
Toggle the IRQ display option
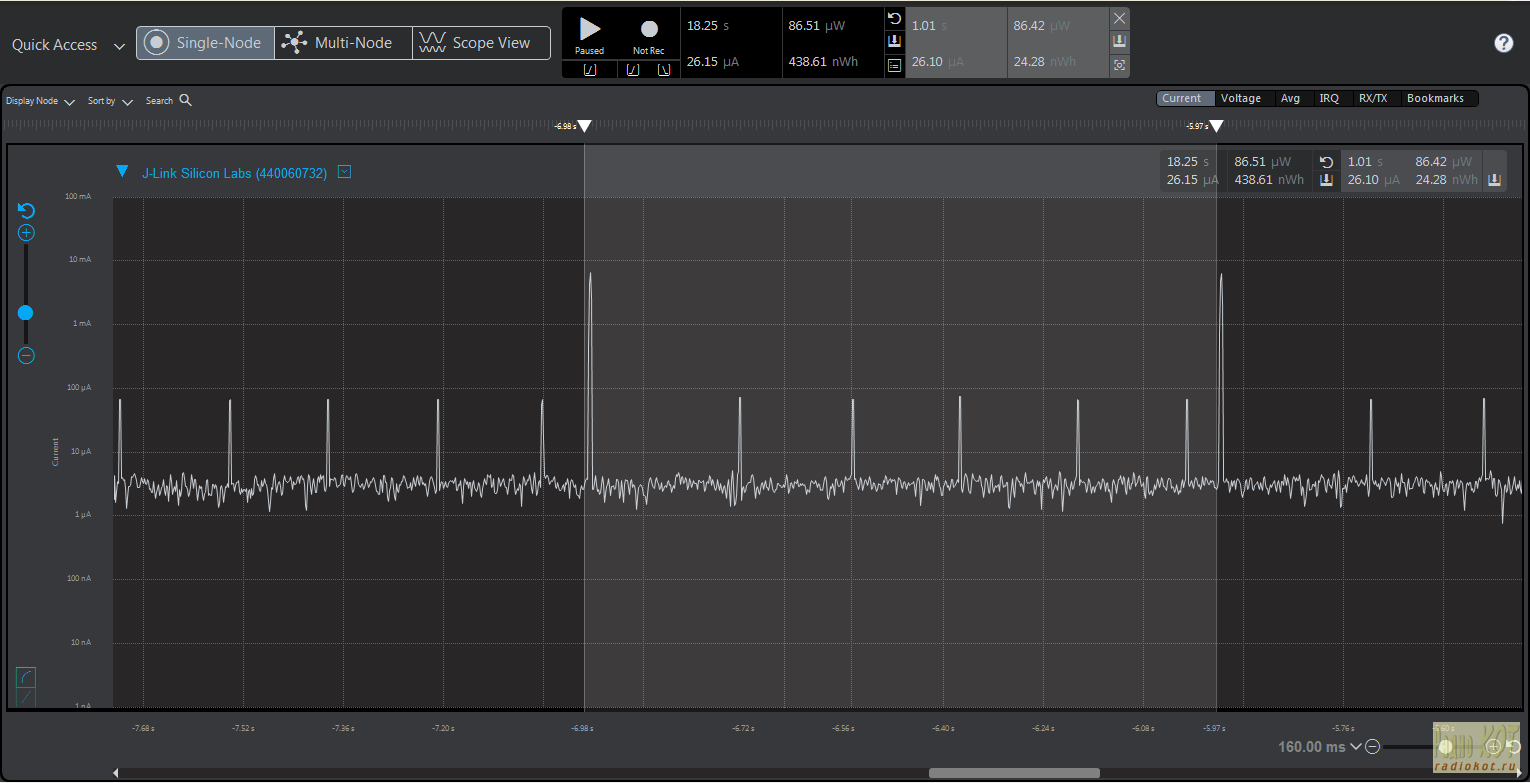pyautogui.click(x=1328, y=98)
